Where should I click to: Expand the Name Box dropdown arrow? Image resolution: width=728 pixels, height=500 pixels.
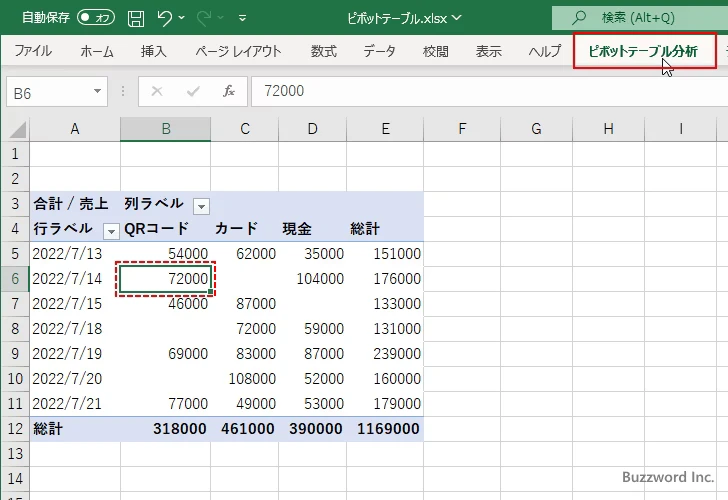click(x=98, y=91)
